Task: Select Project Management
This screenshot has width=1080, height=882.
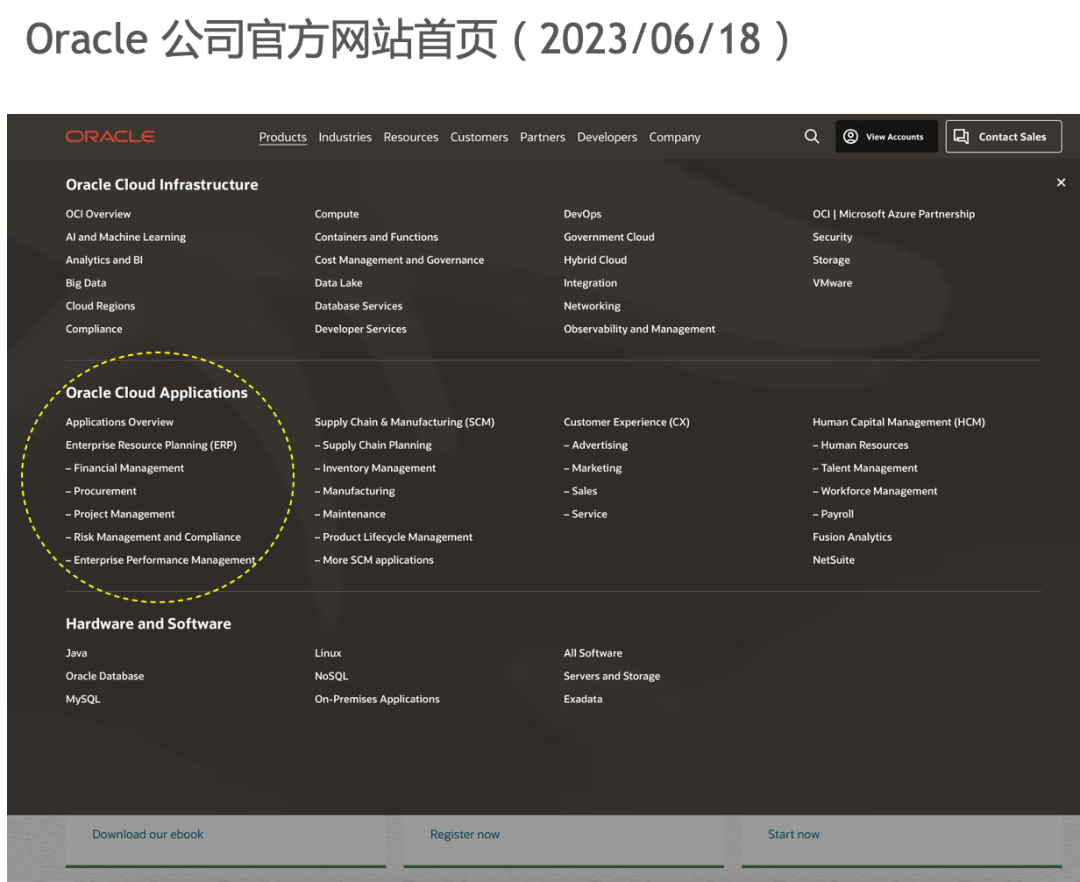Action: [121, 514]
